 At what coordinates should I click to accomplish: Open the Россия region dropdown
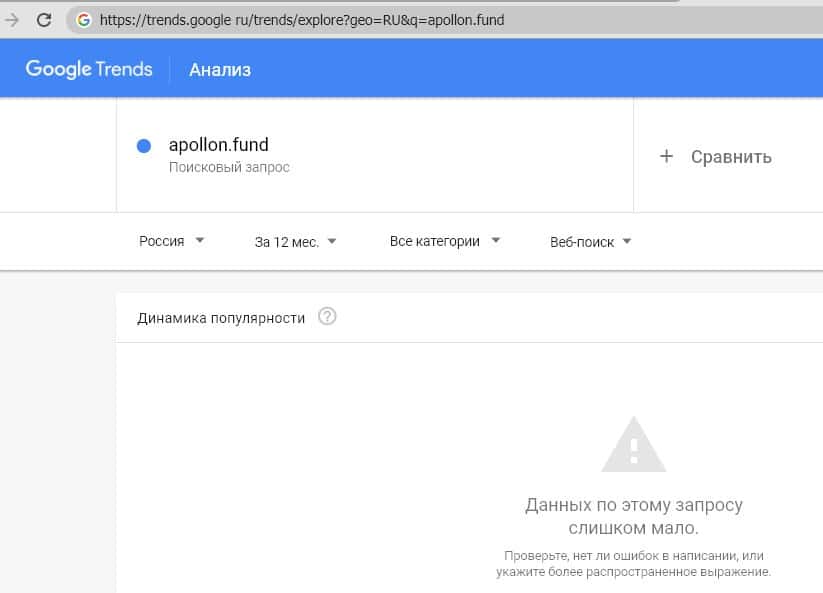pos(172,241)
